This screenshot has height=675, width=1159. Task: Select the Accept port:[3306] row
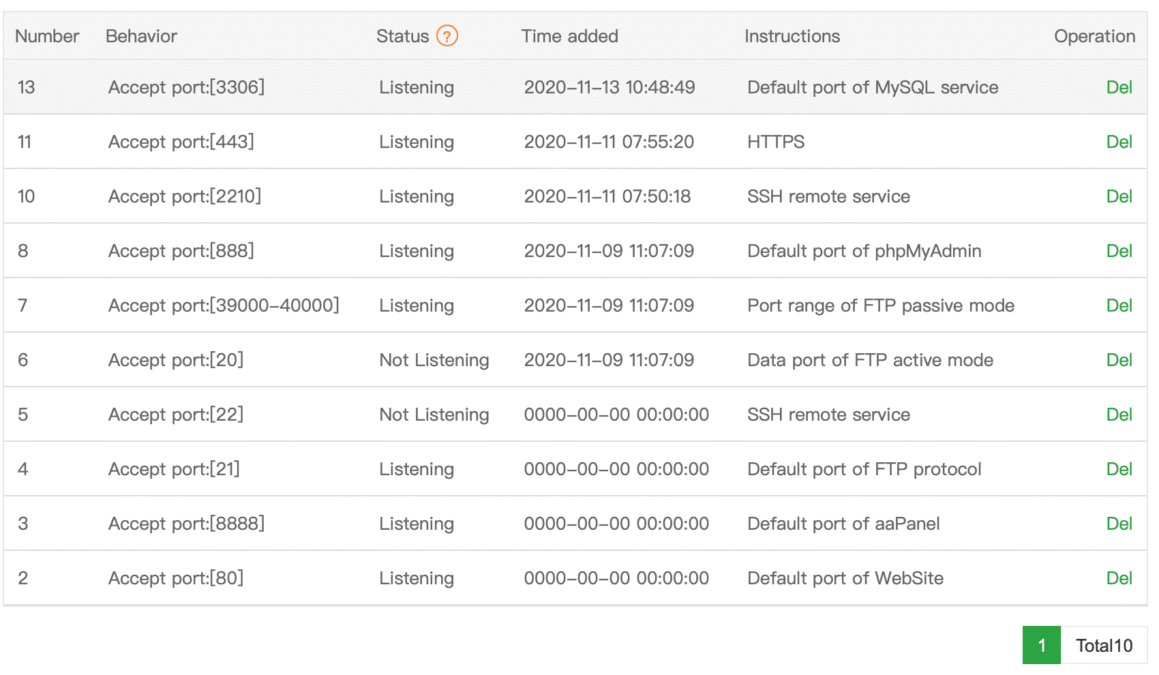[x=186, y=87]
